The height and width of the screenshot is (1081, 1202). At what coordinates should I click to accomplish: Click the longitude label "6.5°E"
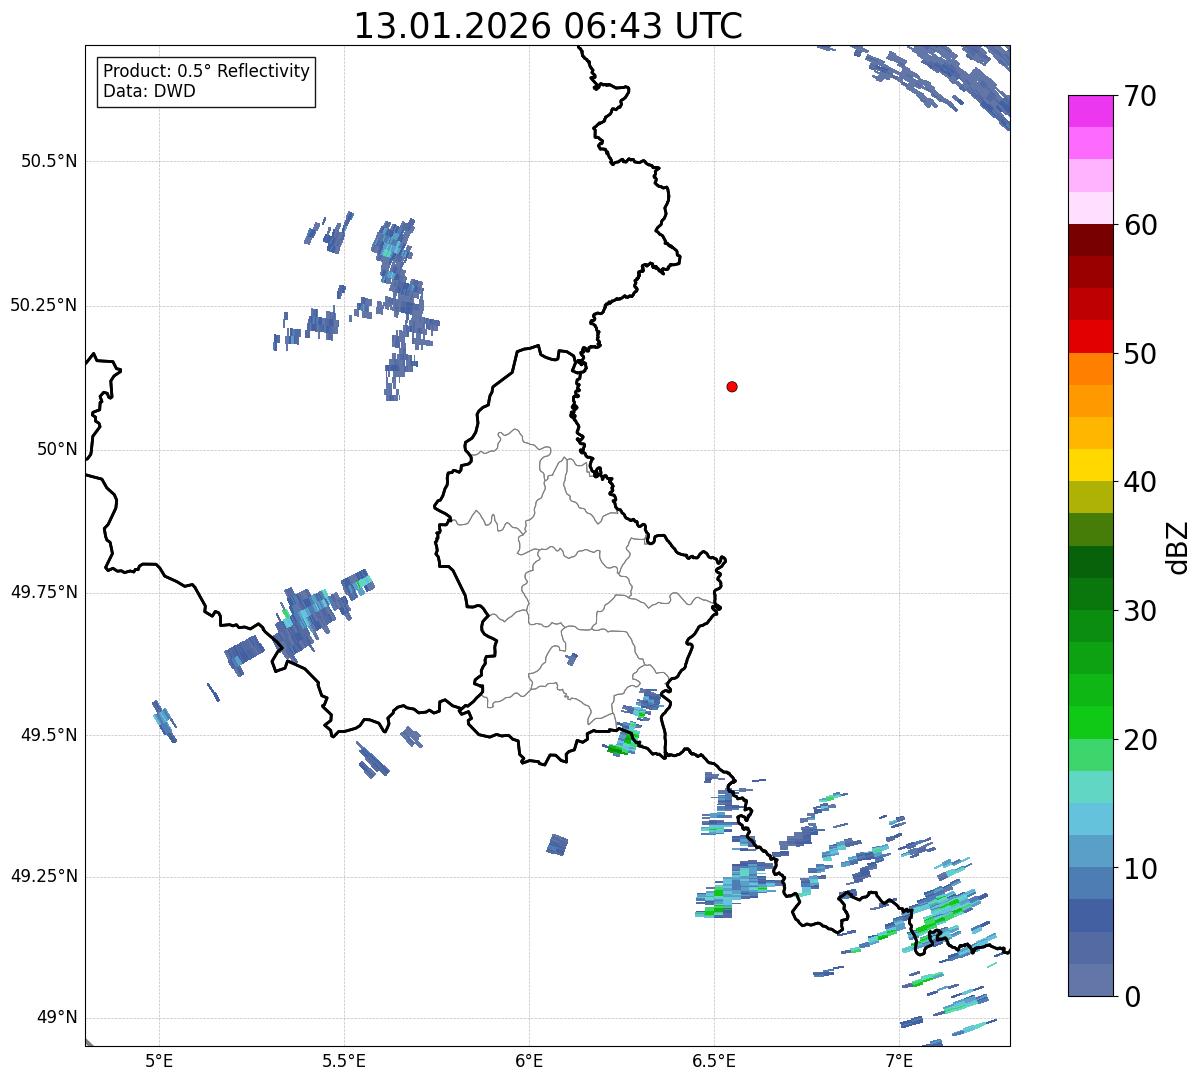[714, 1061]
